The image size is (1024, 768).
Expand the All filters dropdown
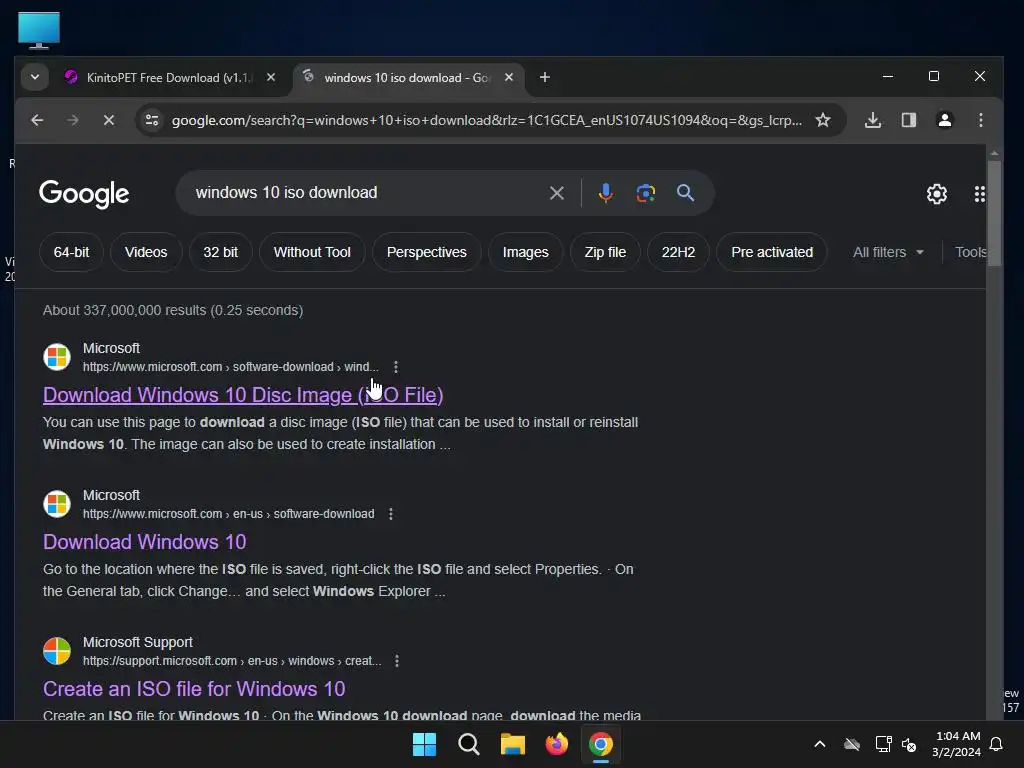[x=888, y=252]
